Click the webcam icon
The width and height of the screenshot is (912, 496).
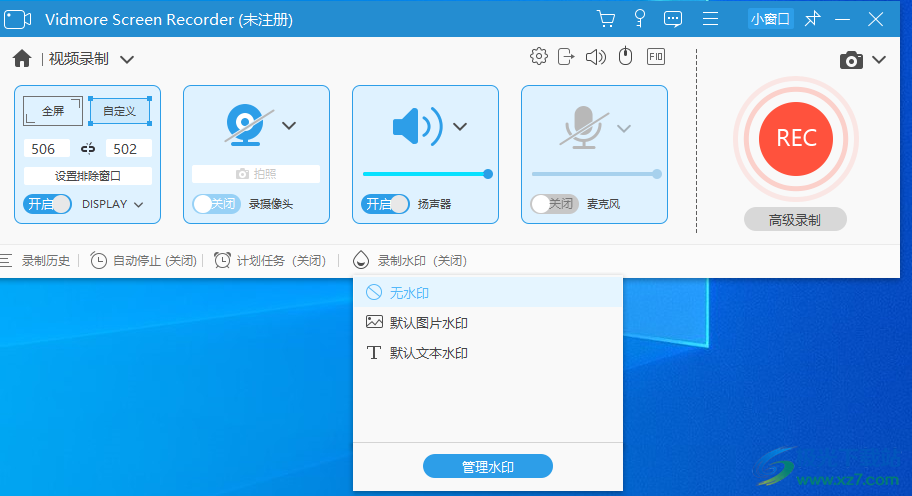coord(248,124)
